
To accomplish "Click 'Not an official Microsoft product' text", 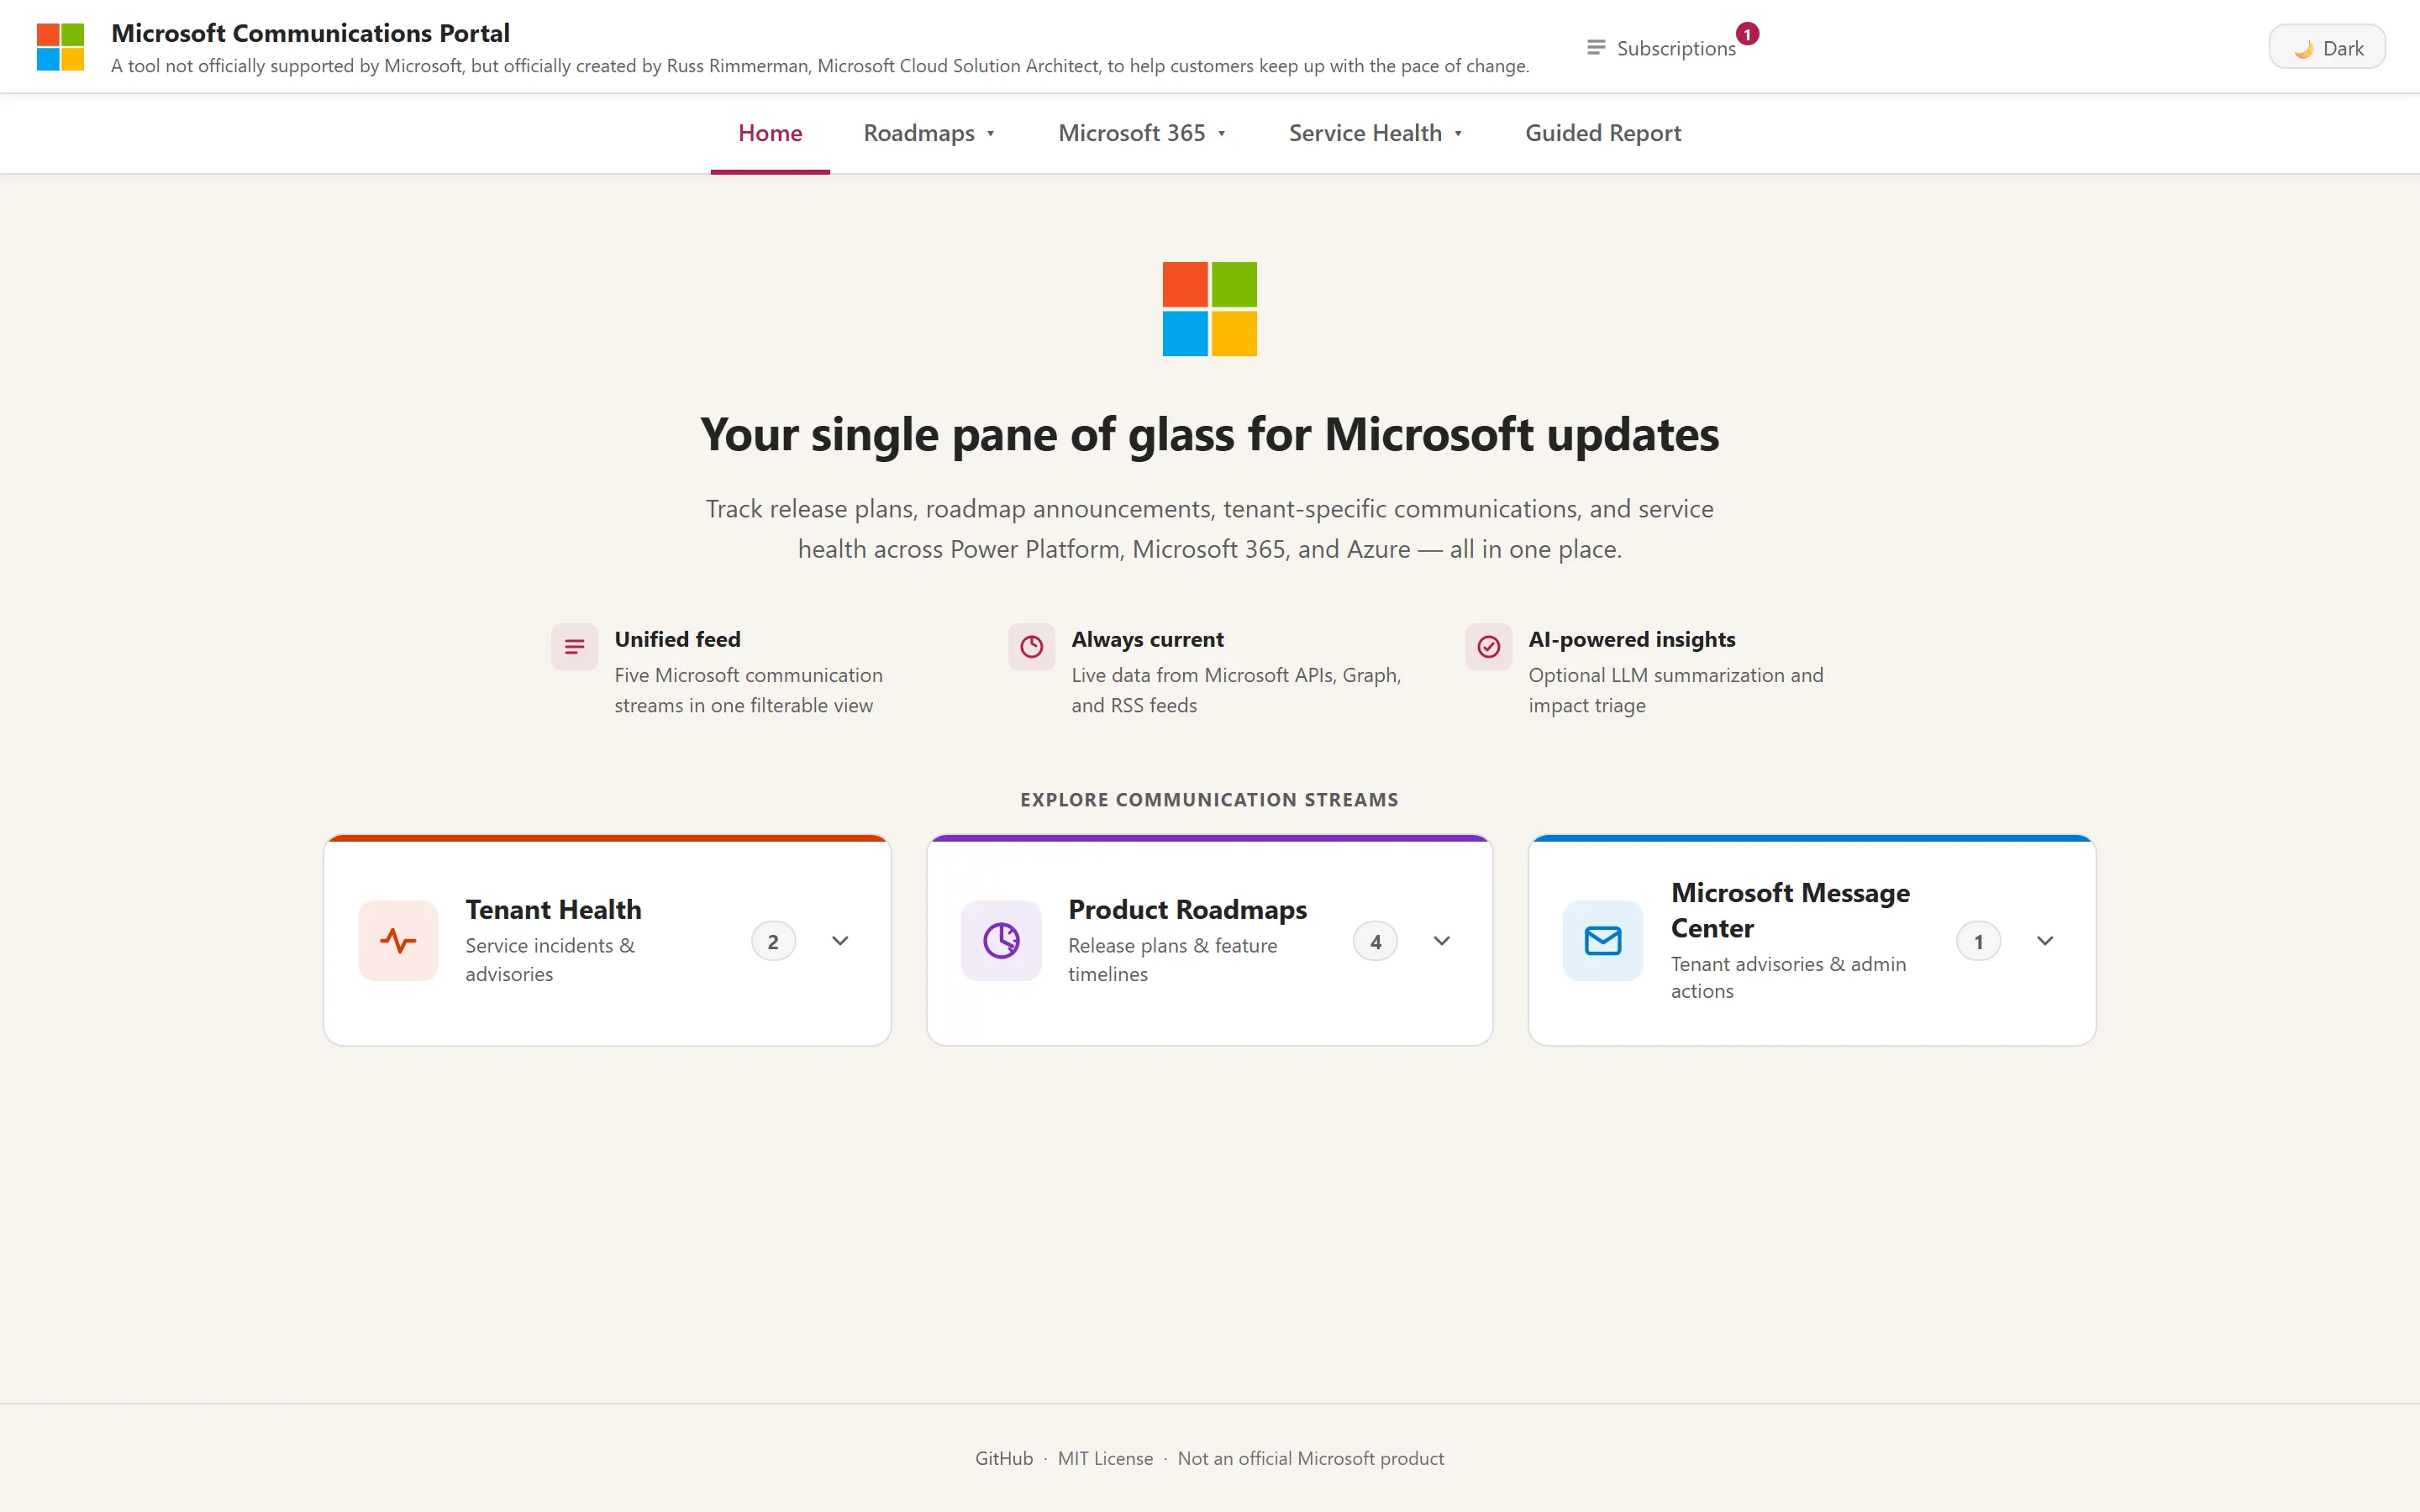I will click(x=1310, y=1458).
